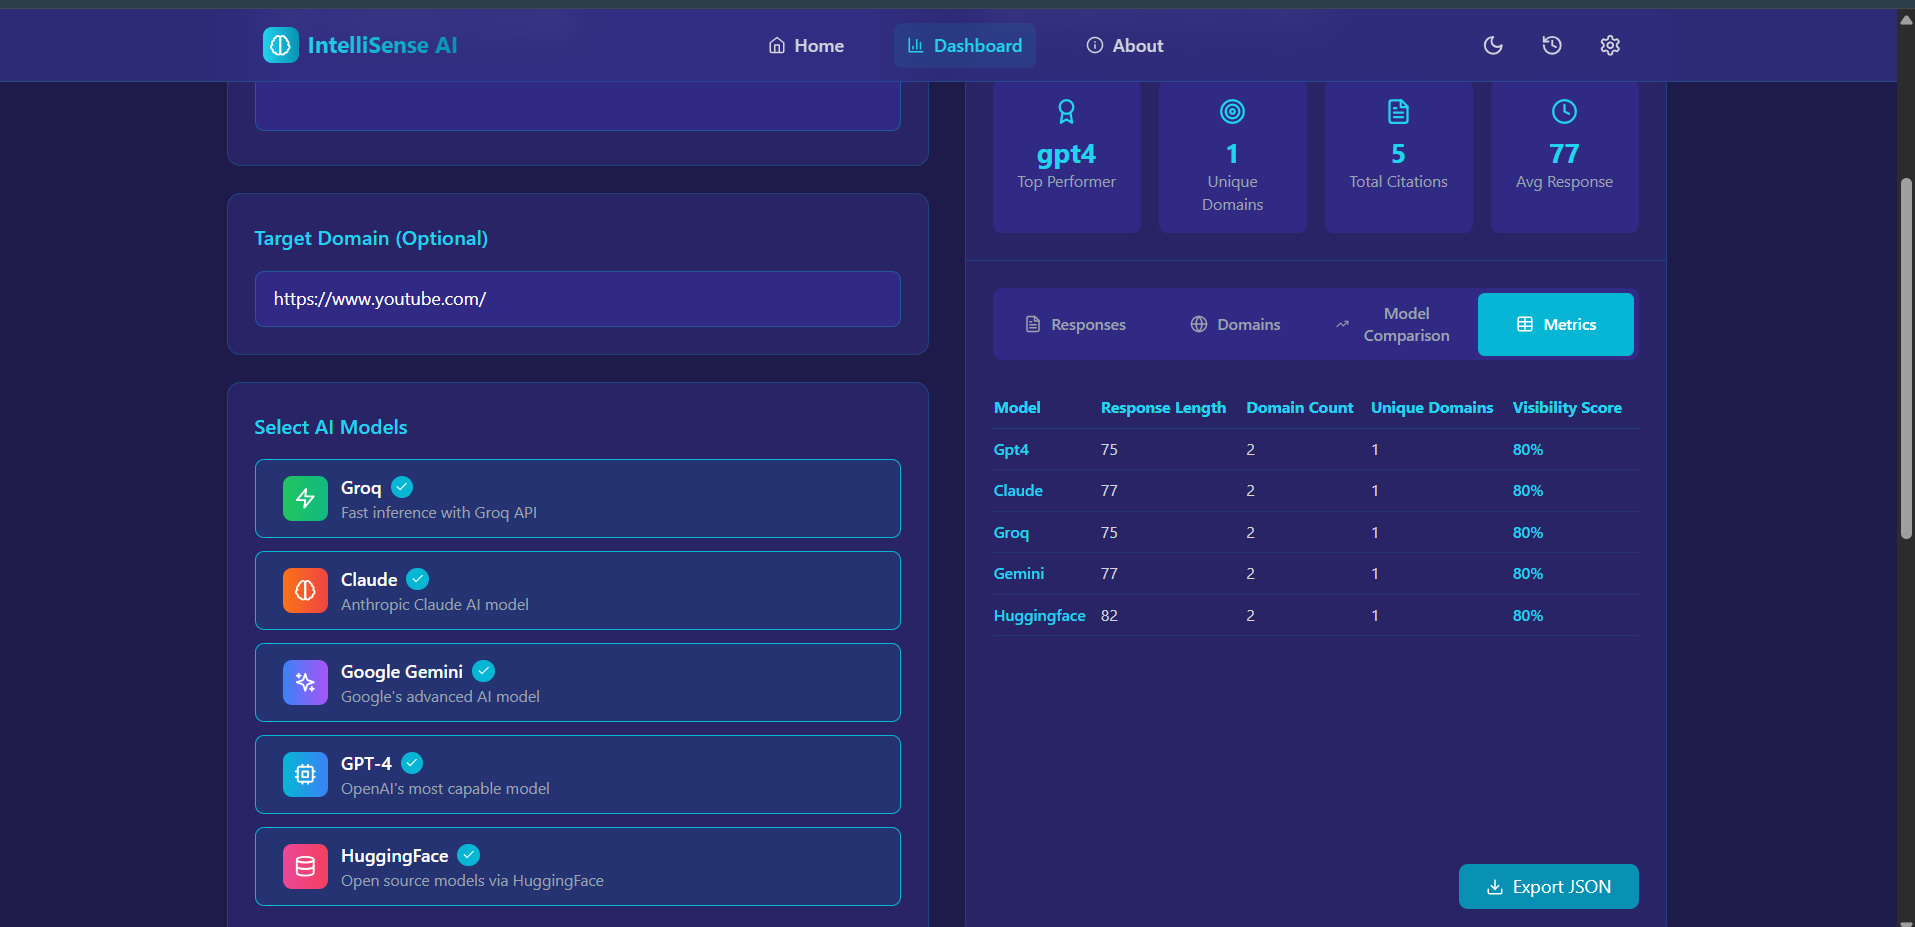
Task: Click the IntelliSense AI logo icon
Action: 280,45
